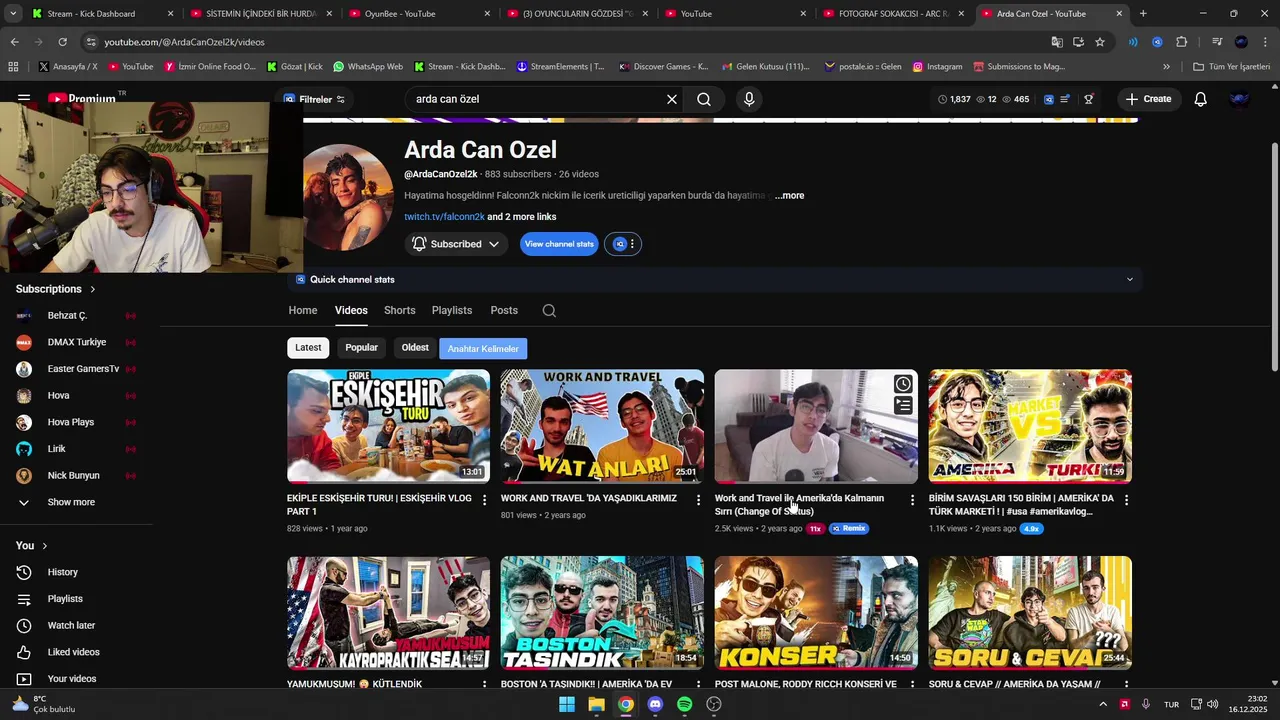Open the Remix badge under Work and Travel video
Screen dimensions: 1280x720
click(848, 528)
